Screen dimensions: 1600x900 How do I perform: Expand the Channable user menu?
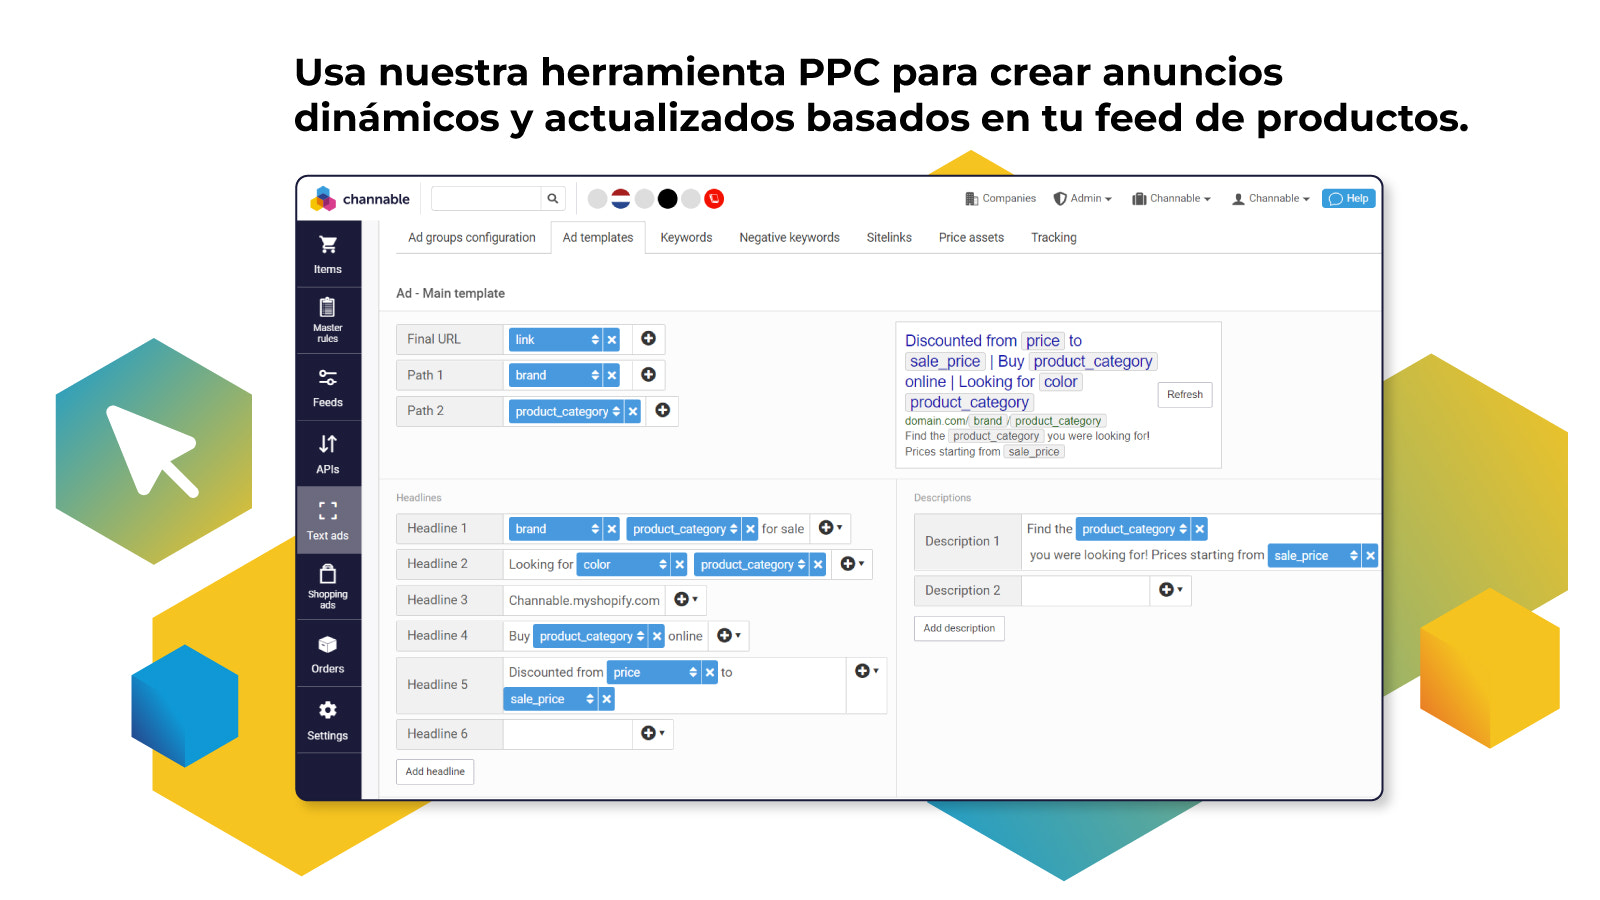1271,199
